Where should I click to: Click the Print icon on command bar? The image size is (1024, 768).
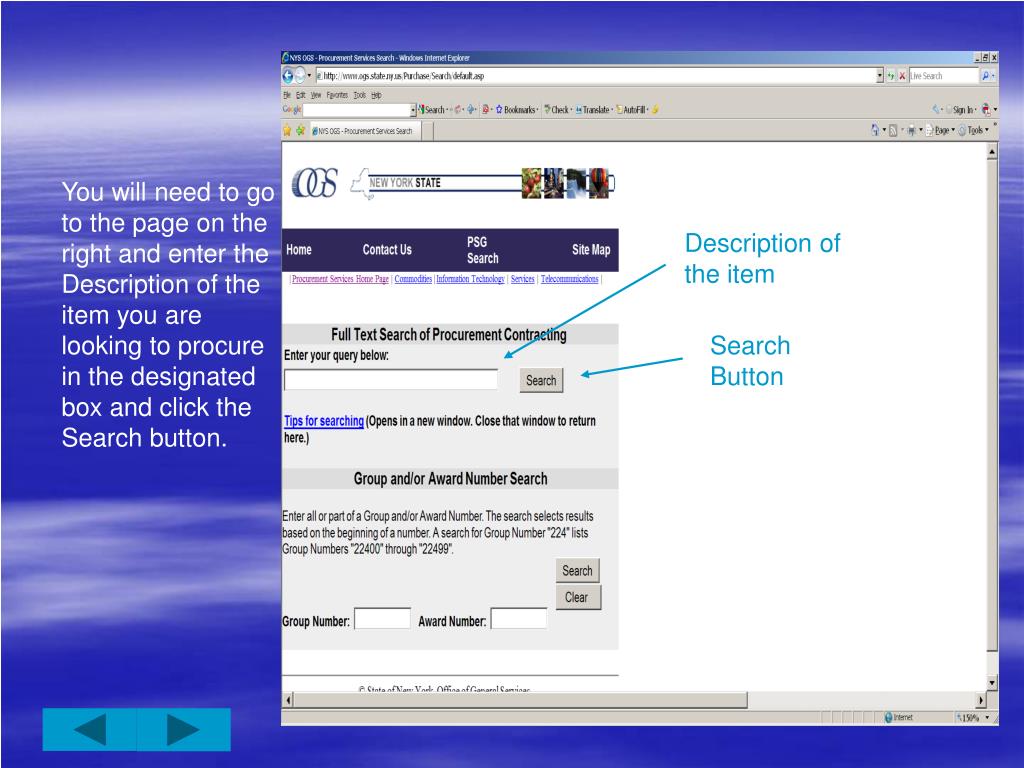(x=910, y=130)
